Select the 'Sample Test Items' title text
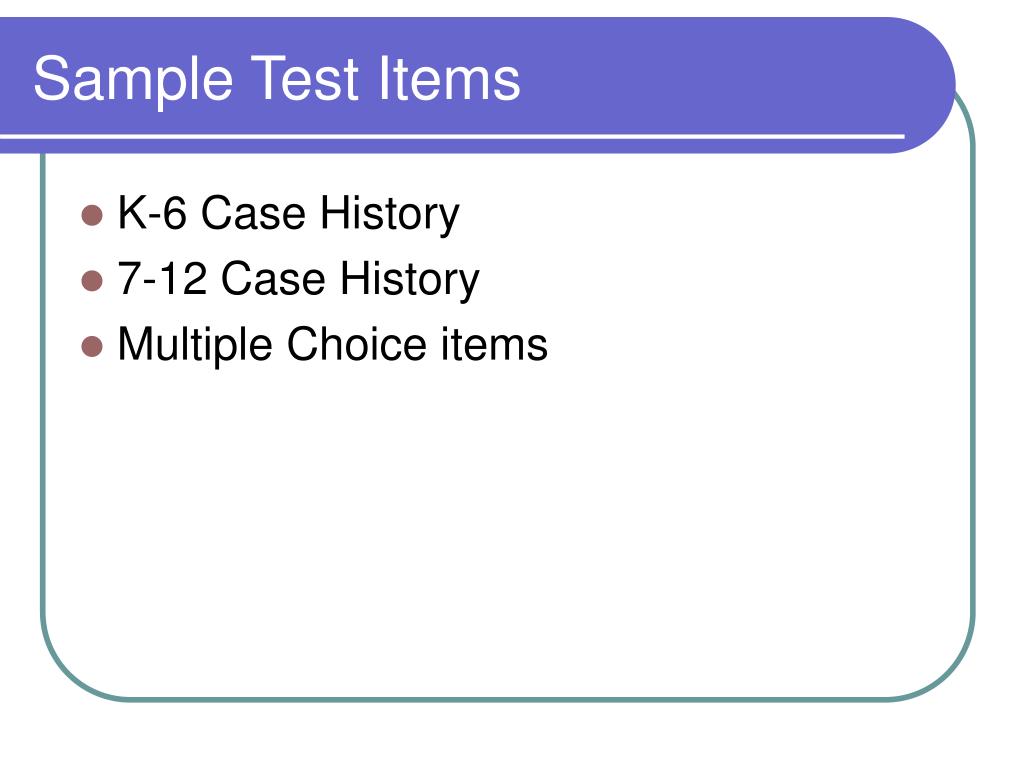The image size is (1024, 768). click(276, 80)
